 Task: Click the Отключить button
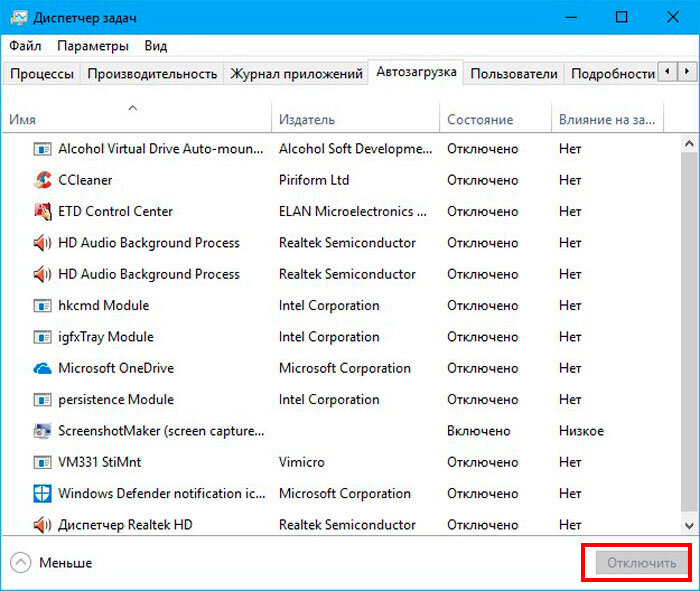tap(642, 563)
